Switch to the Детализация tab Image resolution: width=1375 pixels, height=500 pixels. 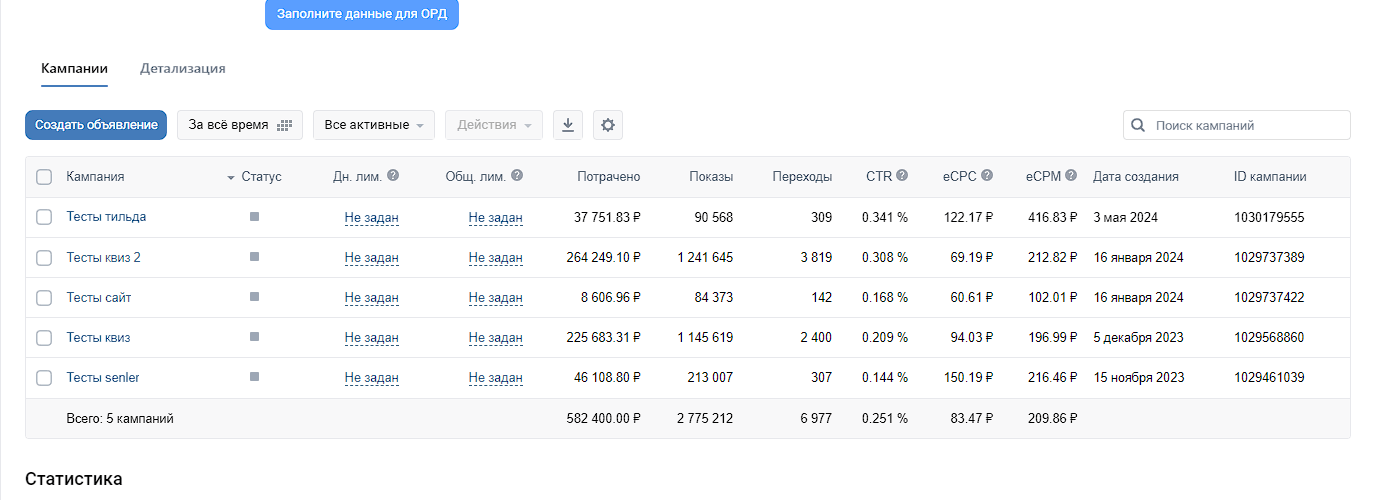click(x=182, y=69)
